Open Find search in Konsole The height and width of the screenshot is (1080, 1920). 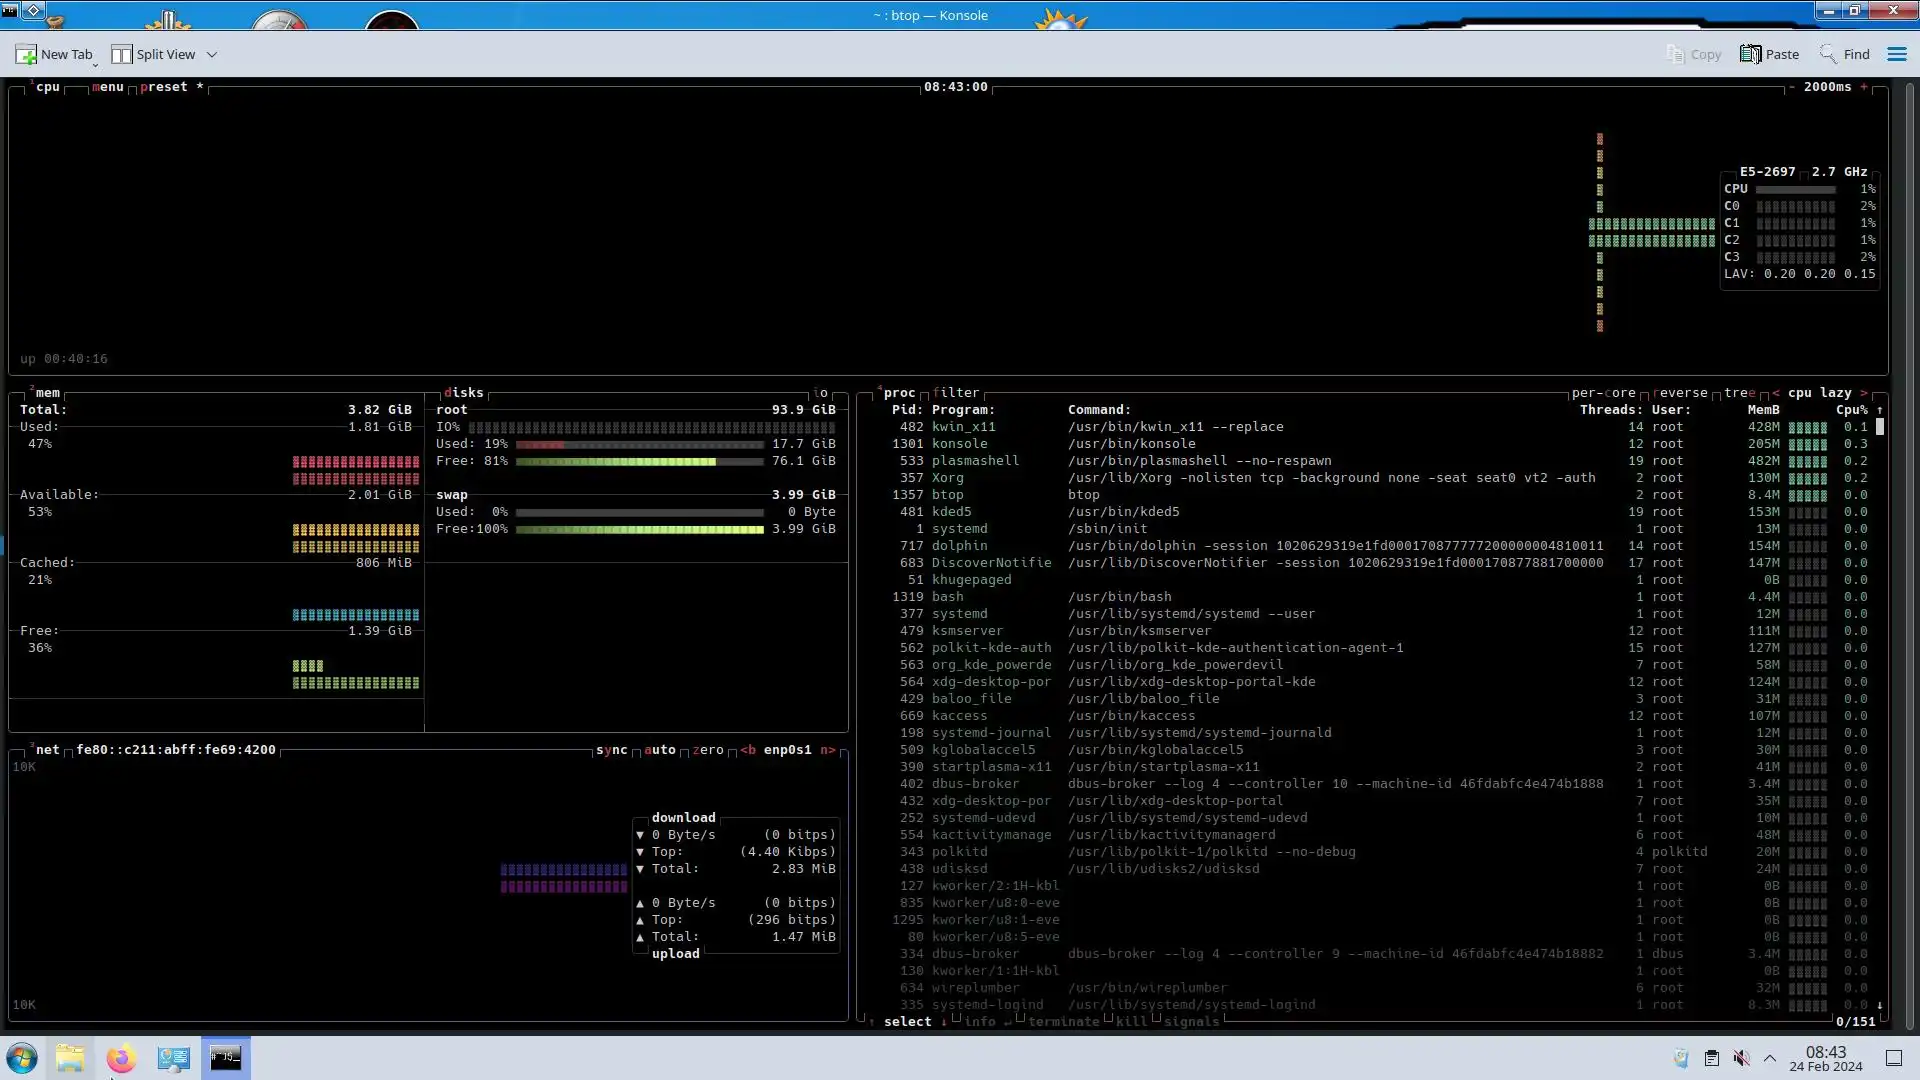point(1845,55)
